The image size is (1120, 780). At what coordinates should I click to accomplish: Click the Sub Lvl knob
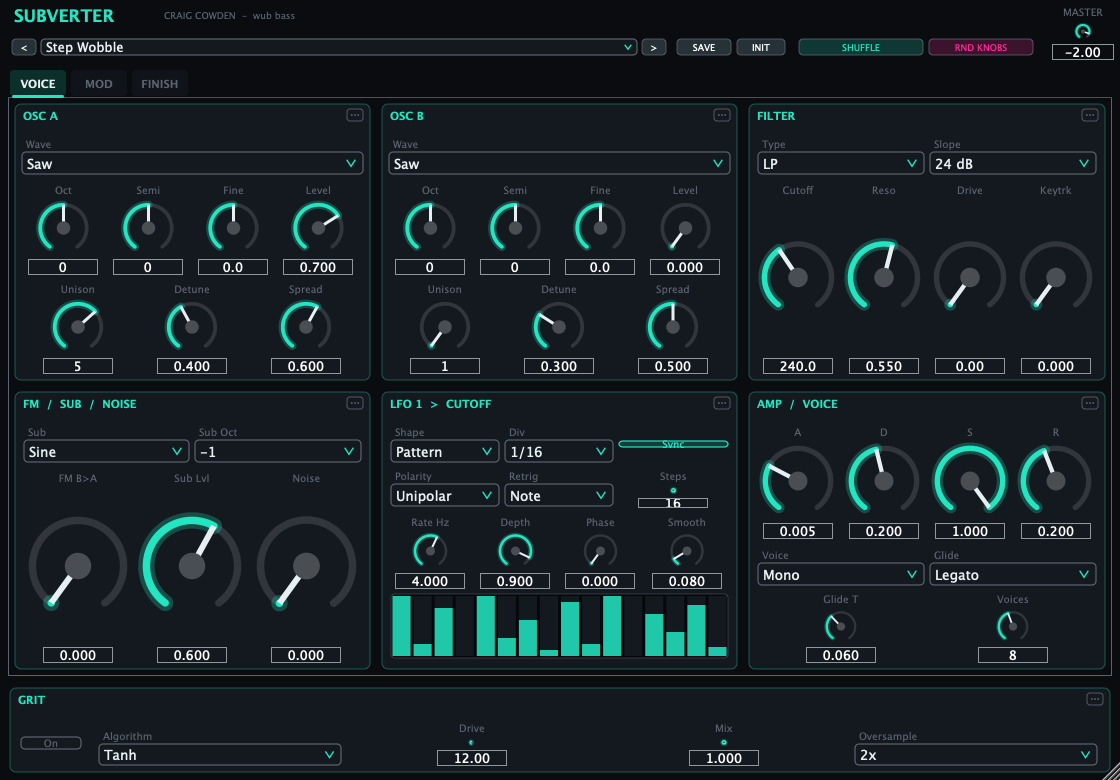pos(191,566)
